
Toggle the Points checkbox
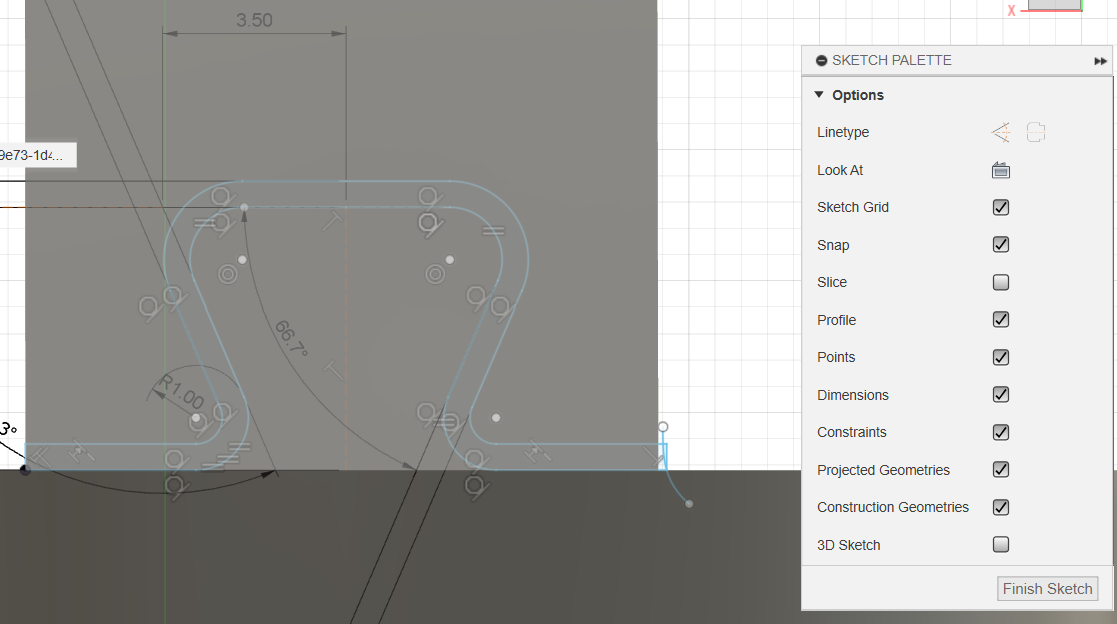point(1001,358)
